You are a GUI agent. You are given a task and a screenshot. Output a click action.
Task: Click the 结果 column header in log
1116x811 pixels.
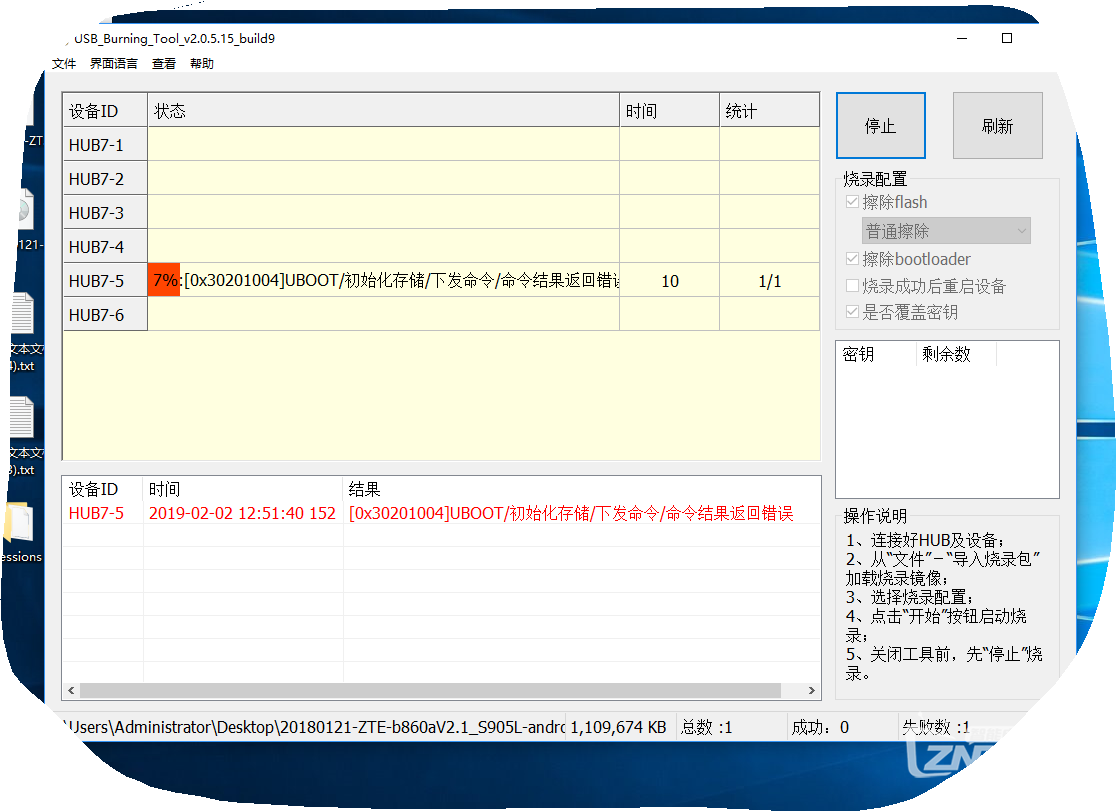coord(581,489)
